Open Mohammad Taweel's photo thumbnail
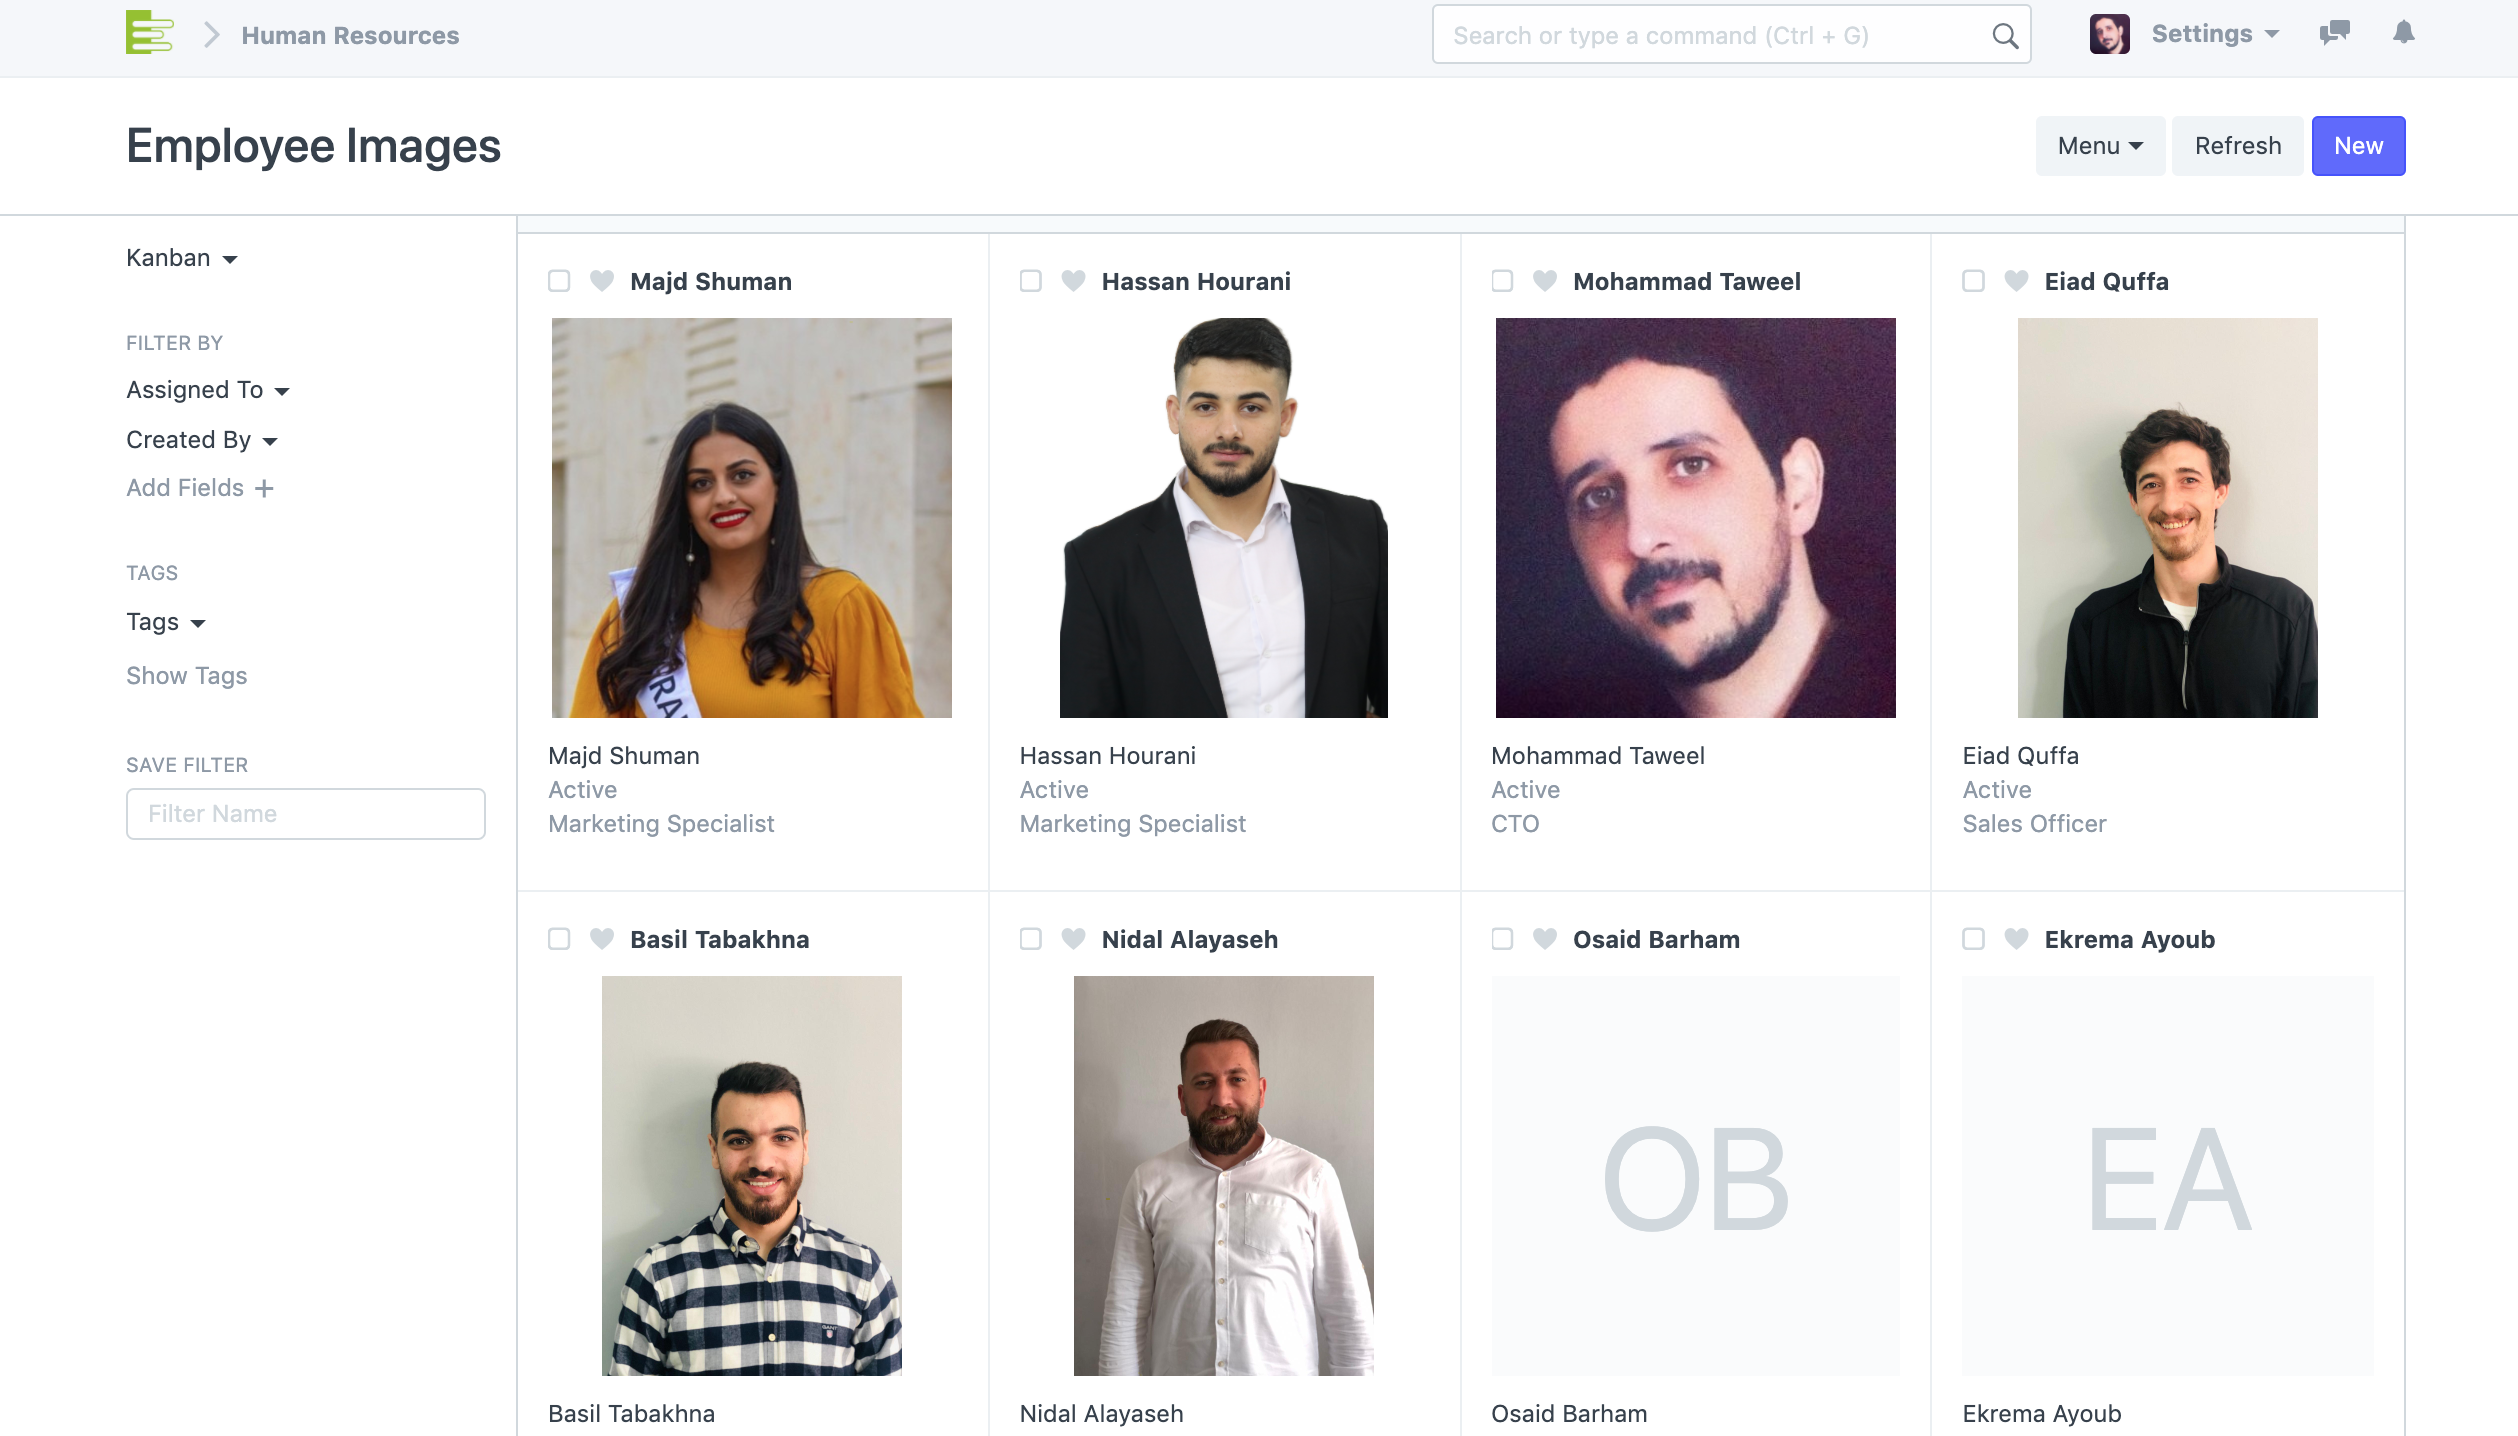Image resolution: width=2518 pixels, height=1436 pixels. click(1695, 518)
